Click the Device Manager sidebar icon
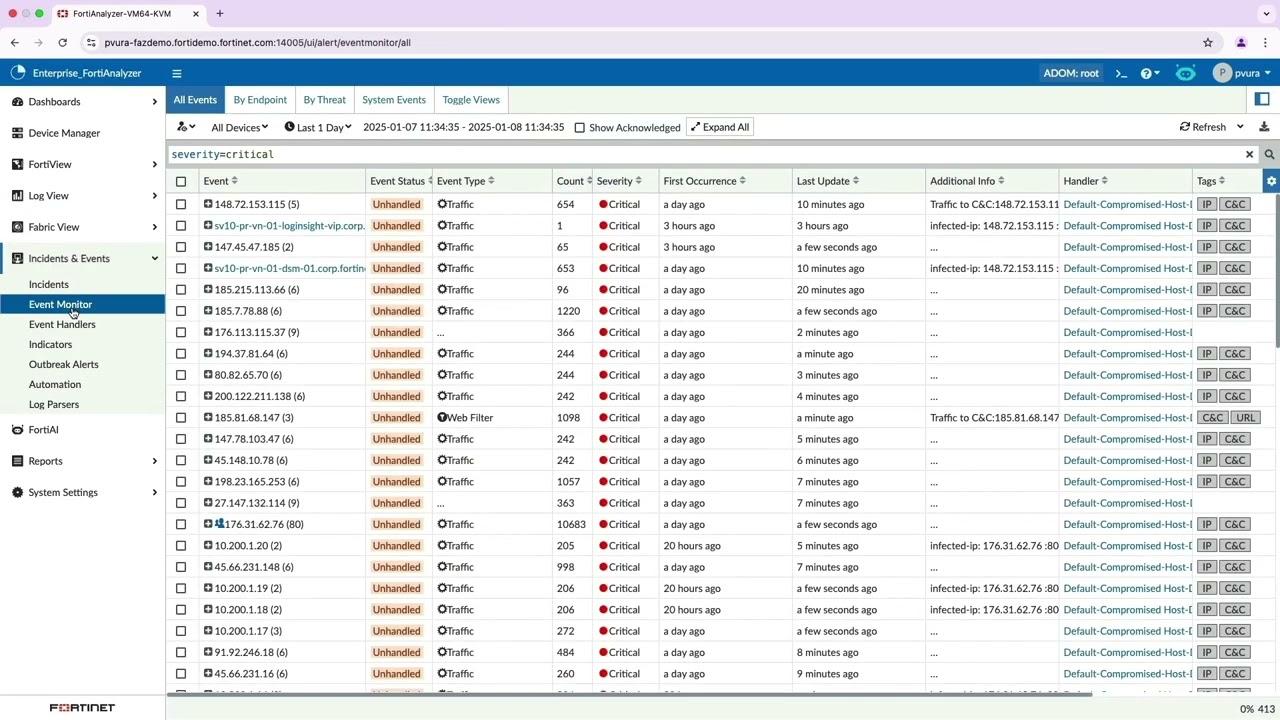 pos(17,133)
